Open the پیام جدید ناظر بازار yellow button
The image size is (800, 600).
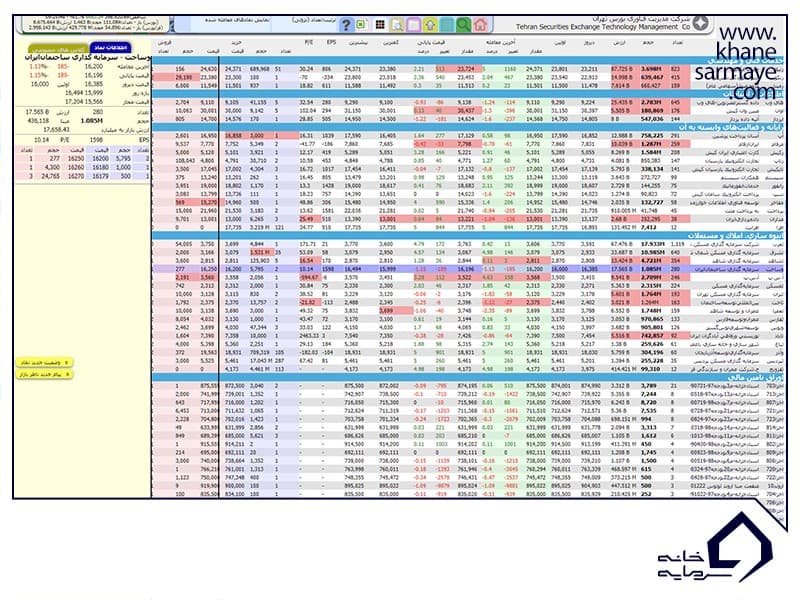(x=44, y=374)
